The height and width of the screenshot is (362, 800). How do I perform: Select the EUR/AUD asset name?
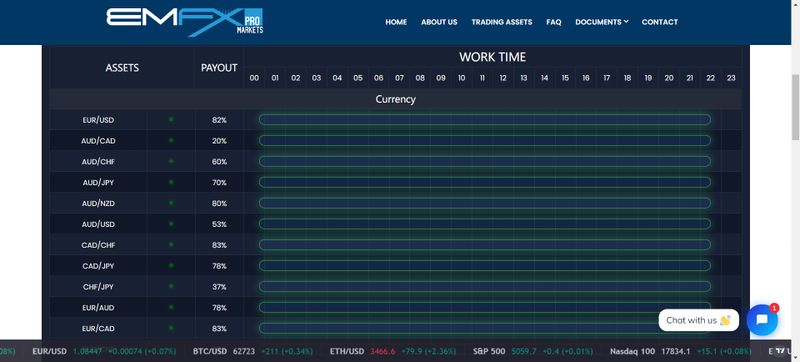pos(98,308)
